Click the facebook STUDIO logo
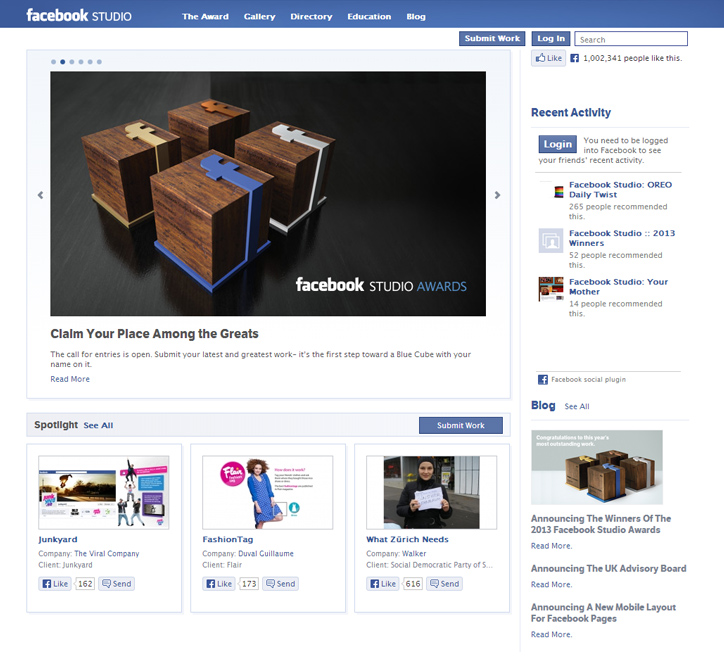 click(x=79, y=16)
